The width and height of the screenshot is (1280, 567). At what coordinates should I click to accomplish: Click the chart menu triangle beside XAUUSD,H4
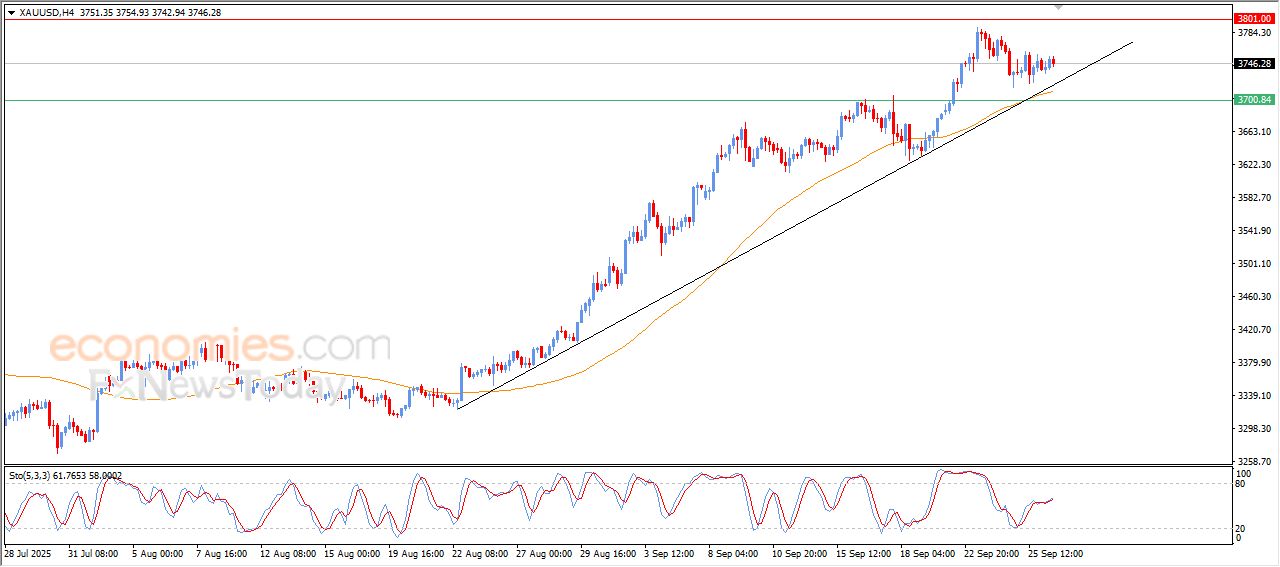[x=11, y=12]
